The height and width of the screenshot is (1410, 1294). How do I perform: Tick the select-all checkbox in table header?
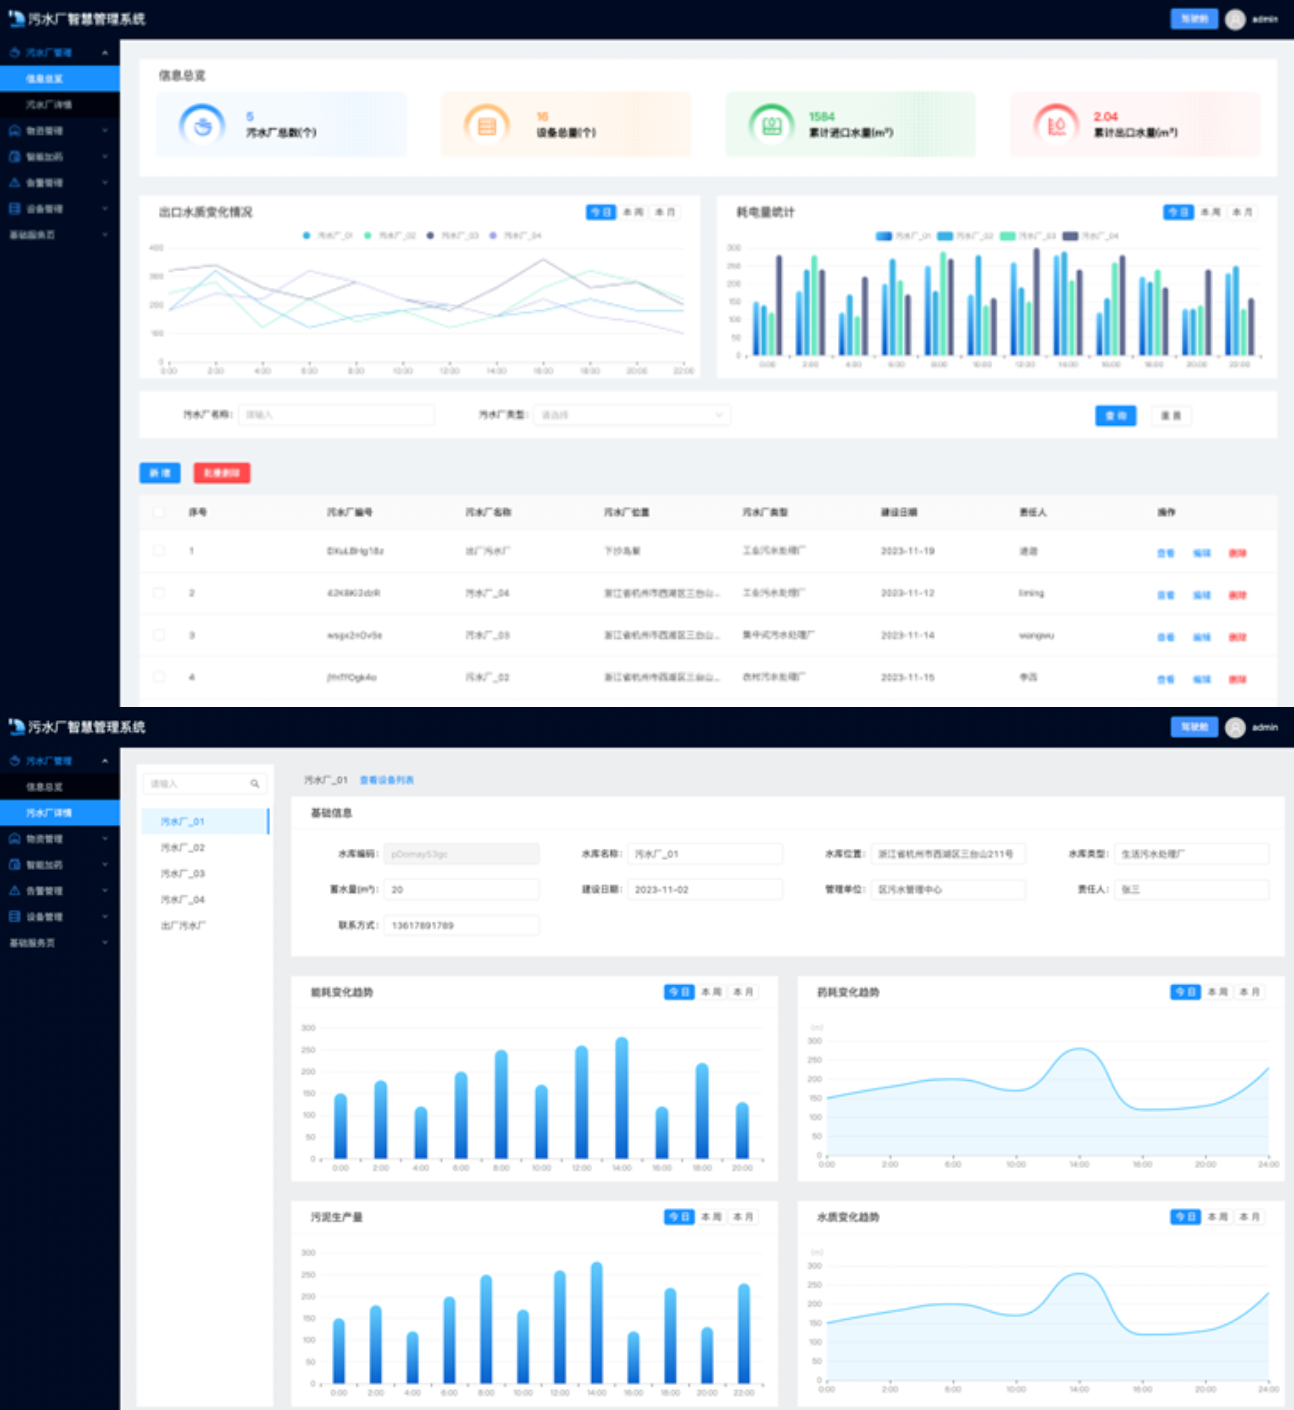159,512
